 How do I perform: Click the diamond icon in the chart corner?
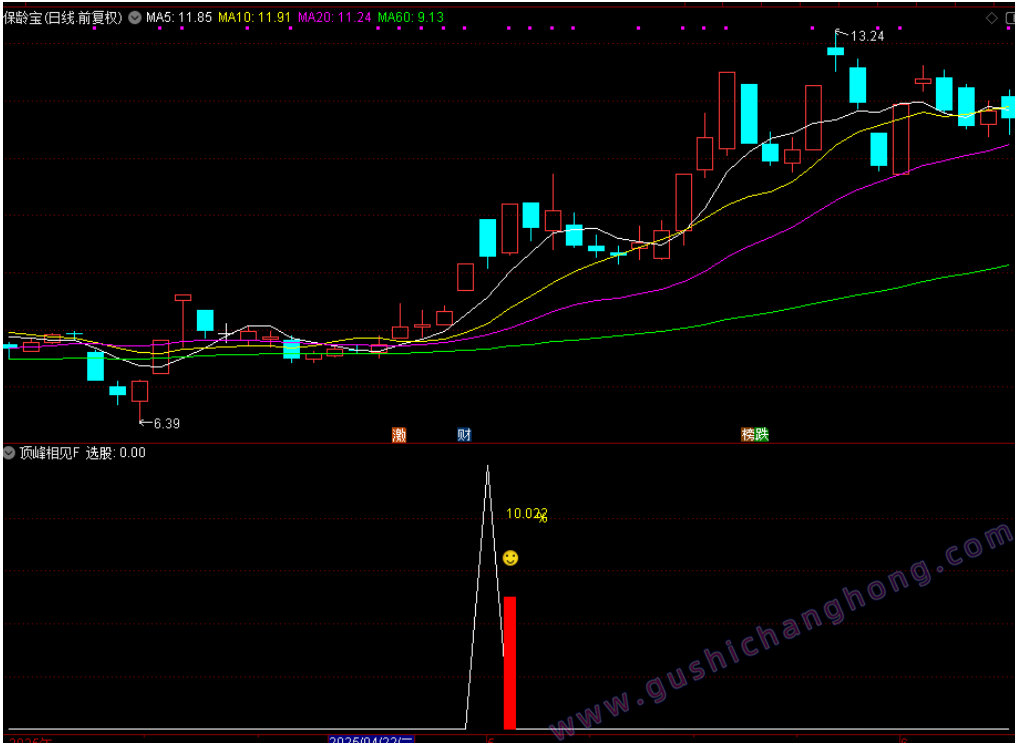coord(992,18)
